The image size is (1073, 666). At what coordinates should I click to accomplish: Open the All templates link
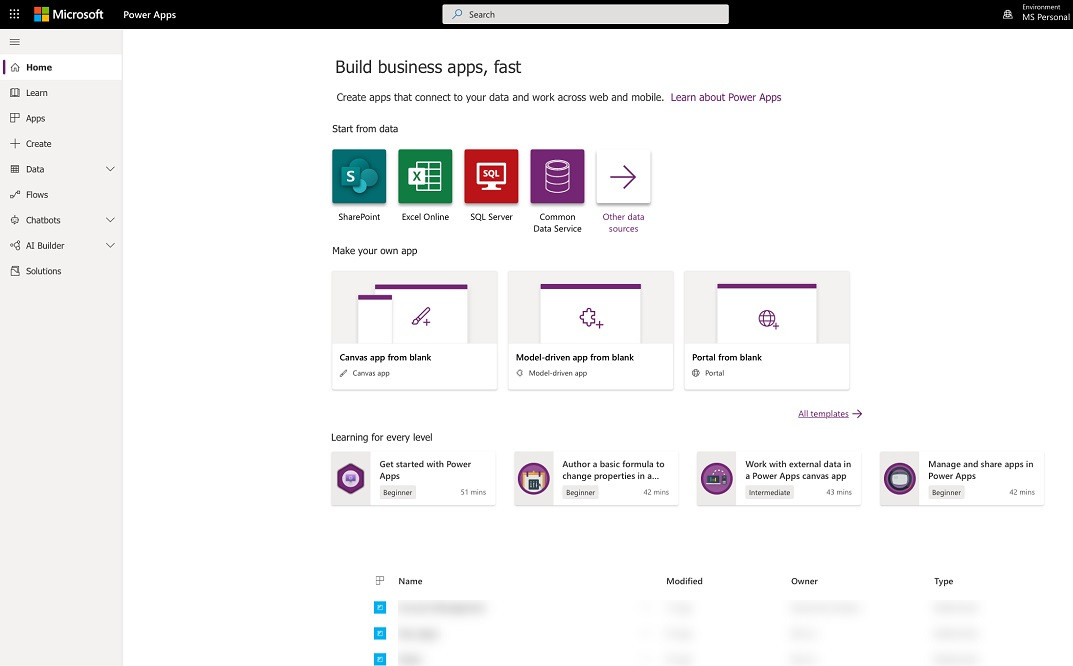829,413
